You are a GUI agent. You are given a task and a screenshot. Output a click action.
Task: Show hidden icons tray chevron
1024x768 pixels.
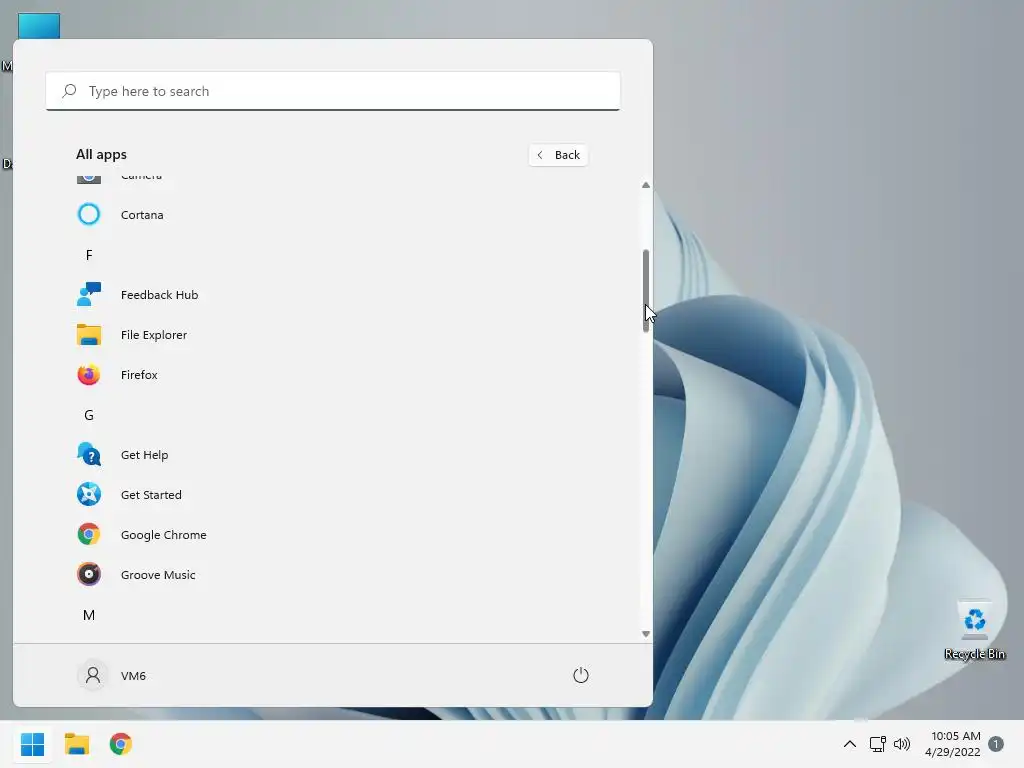pos(850,744)
